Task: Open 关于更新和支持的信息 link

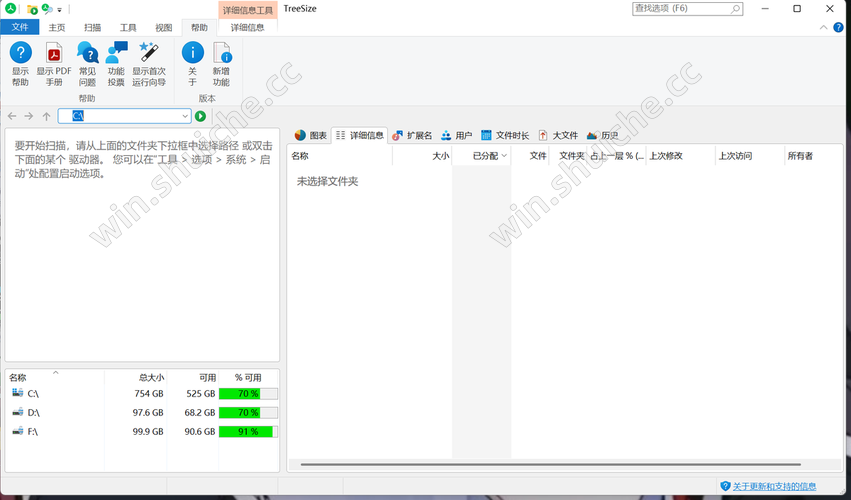Action: [774, 486]
